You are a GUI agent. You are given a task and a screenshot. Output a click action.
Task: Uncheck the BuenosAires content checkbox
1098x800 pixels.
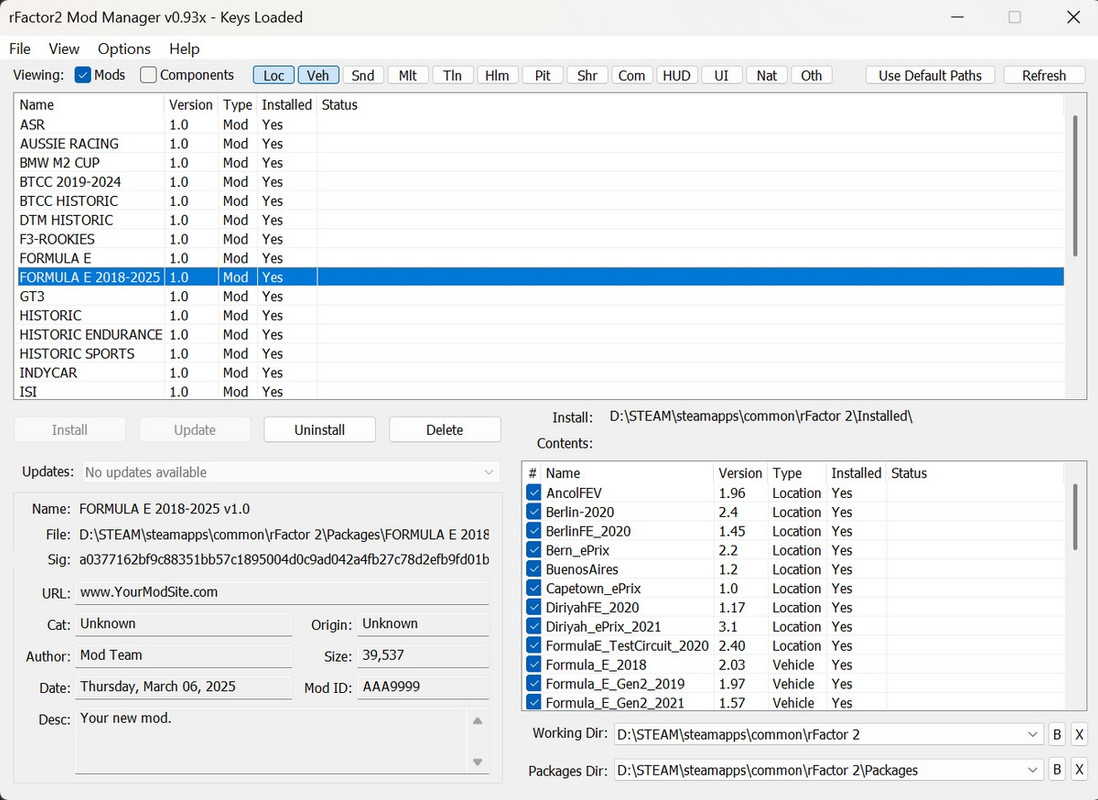click(534, 569)
